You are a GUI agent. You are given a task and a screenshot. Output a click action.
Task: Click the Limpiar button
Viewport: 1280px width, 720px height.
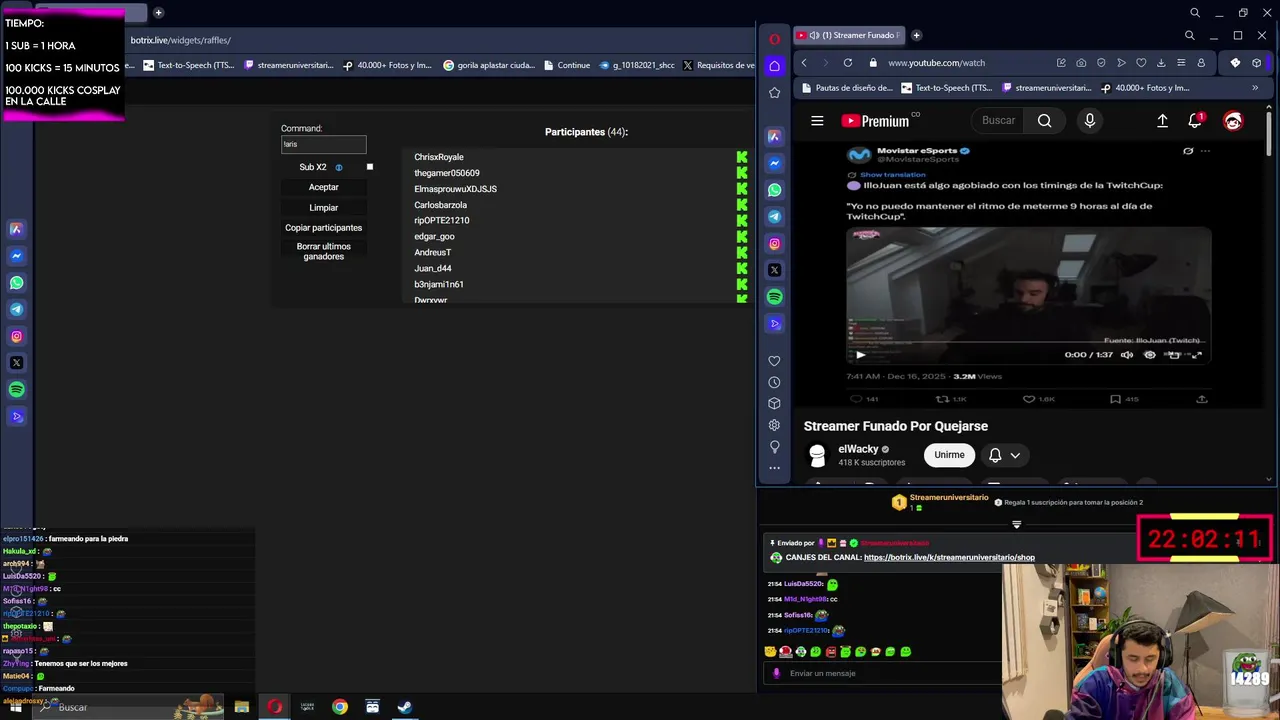tap(323, 208)
